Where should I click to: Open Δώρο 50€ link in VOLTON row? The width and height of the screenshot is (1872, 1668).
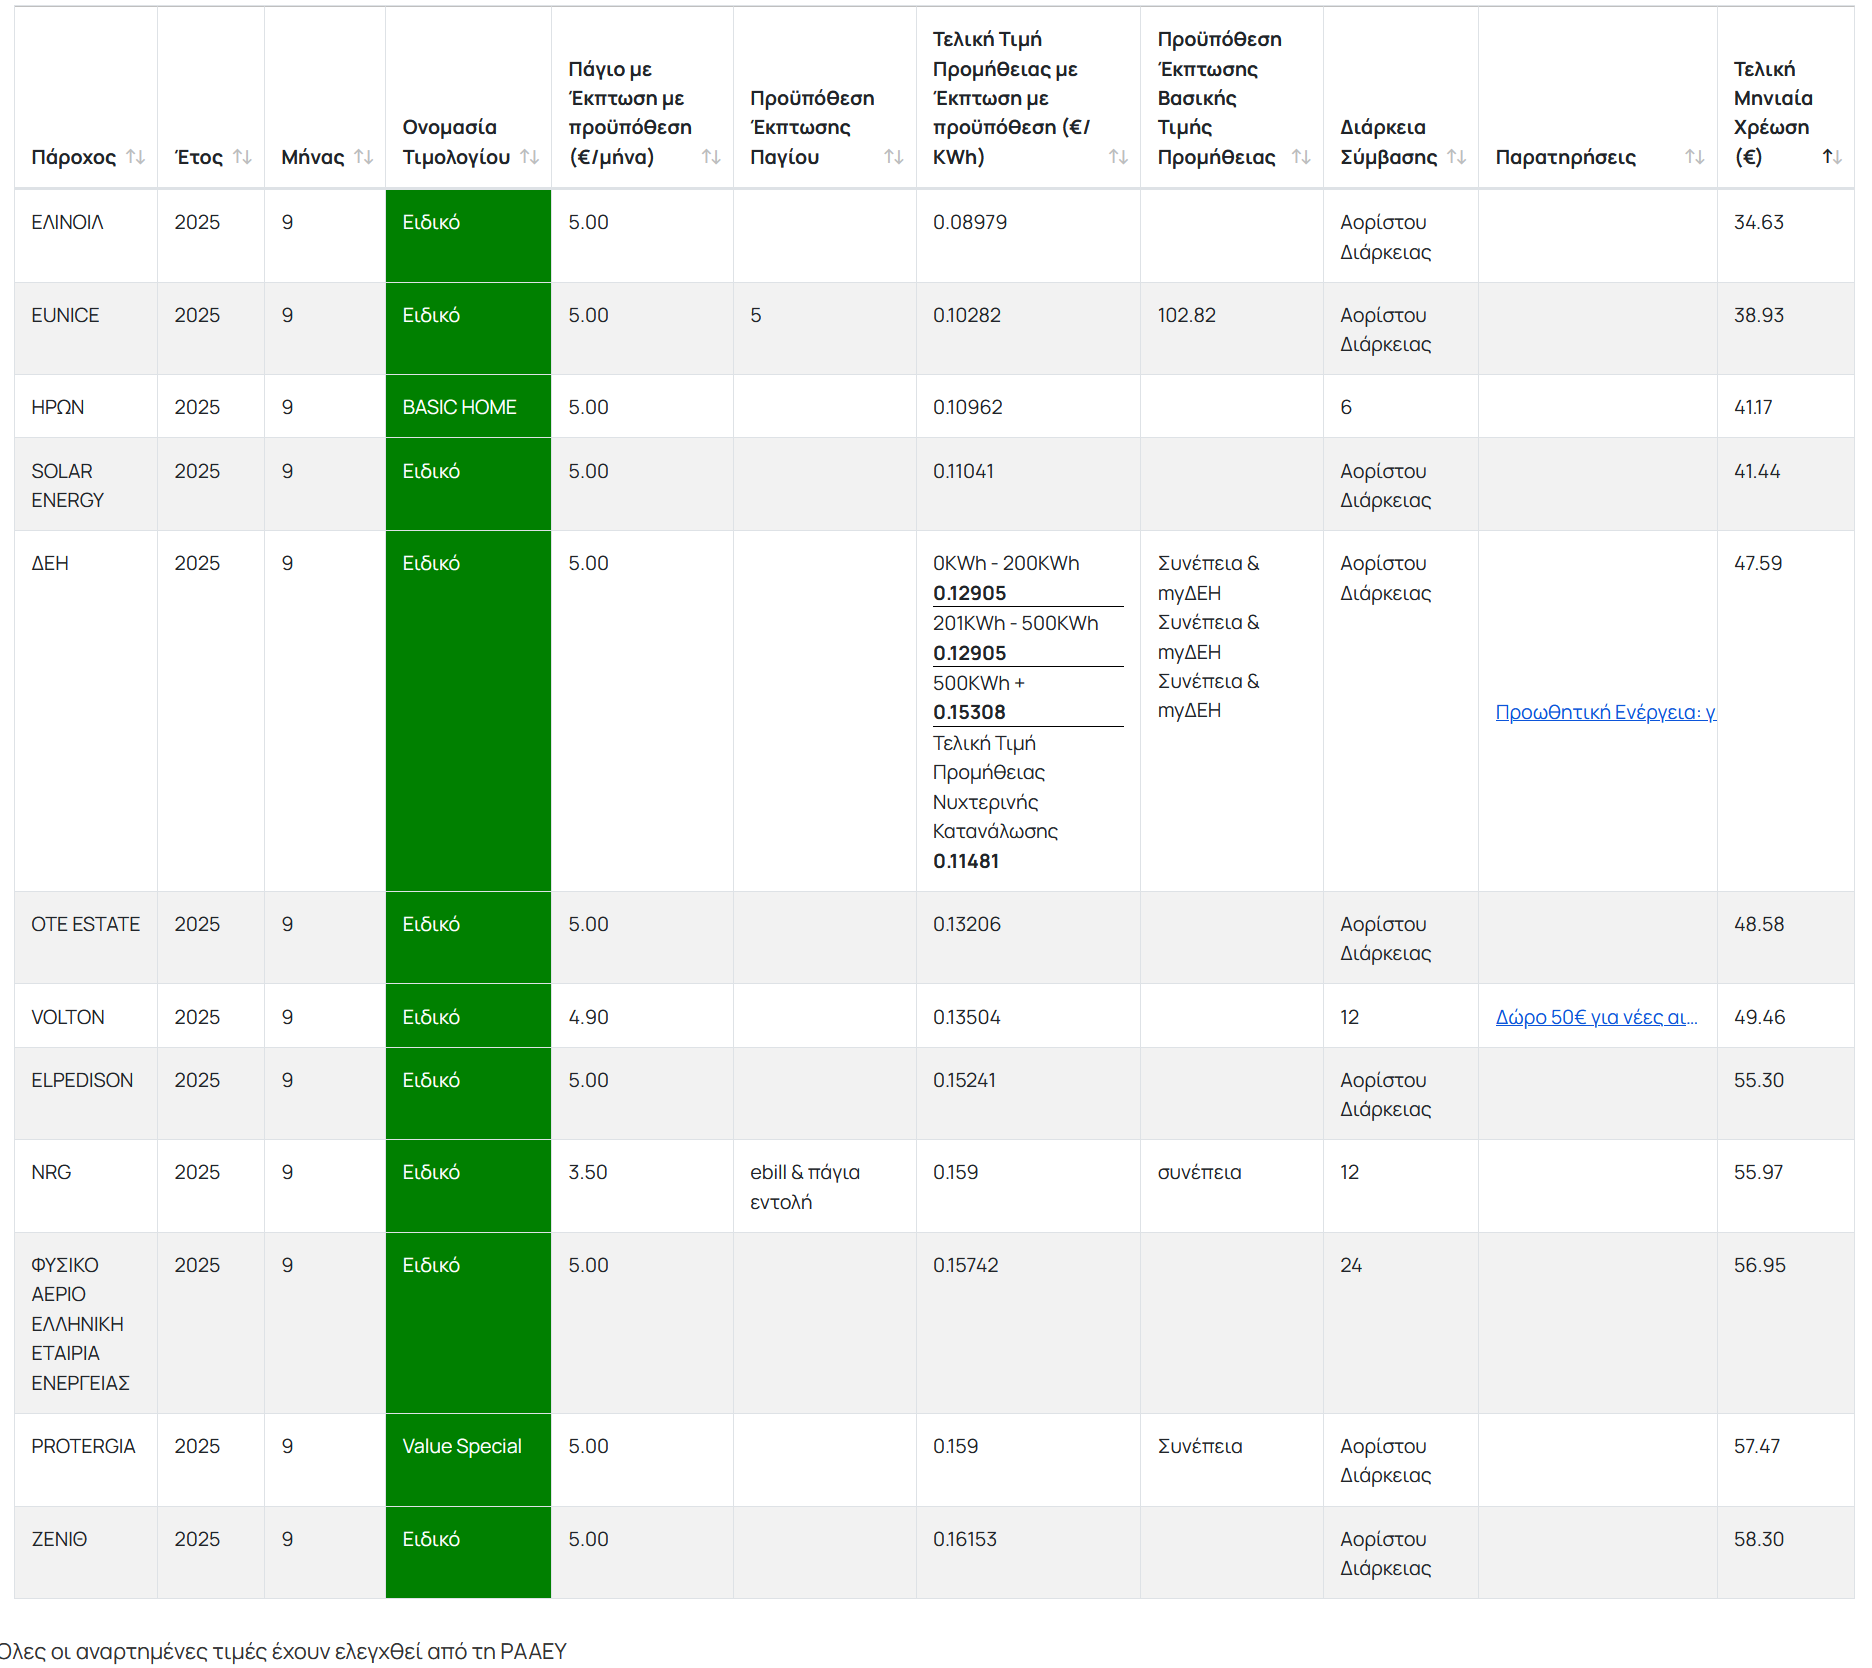[x=1596, y=1017]
